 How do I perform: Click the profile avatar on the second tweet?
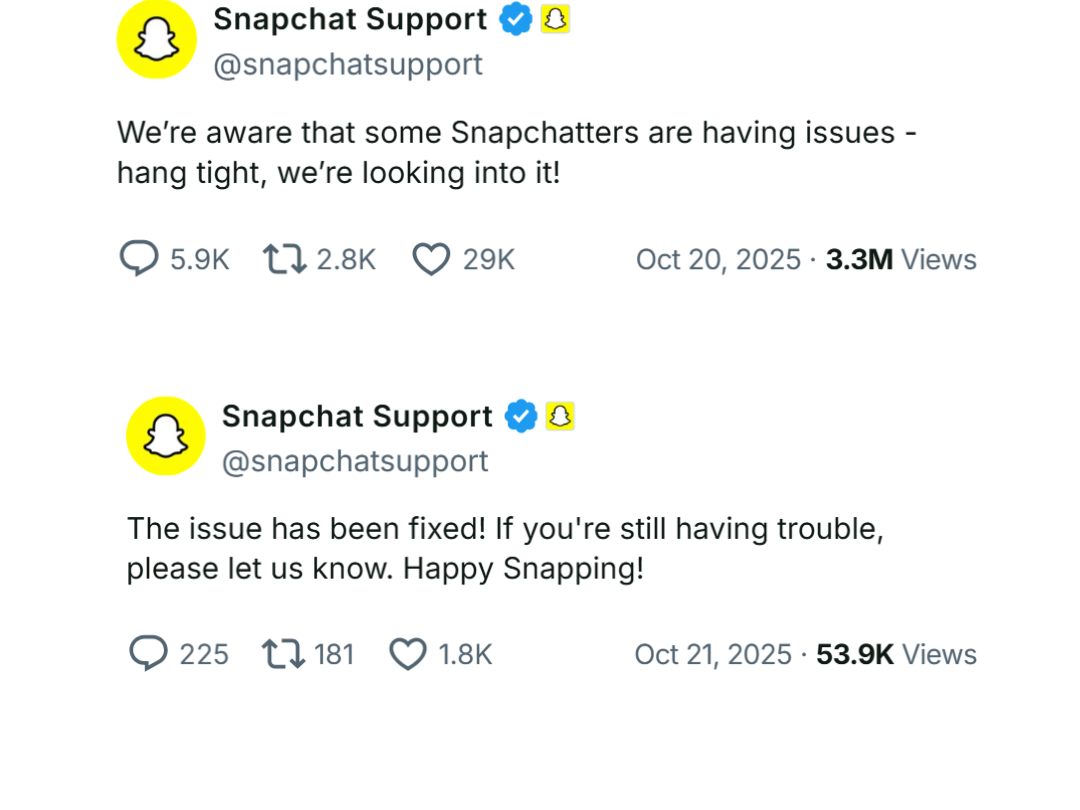click(x=166, y=436)
